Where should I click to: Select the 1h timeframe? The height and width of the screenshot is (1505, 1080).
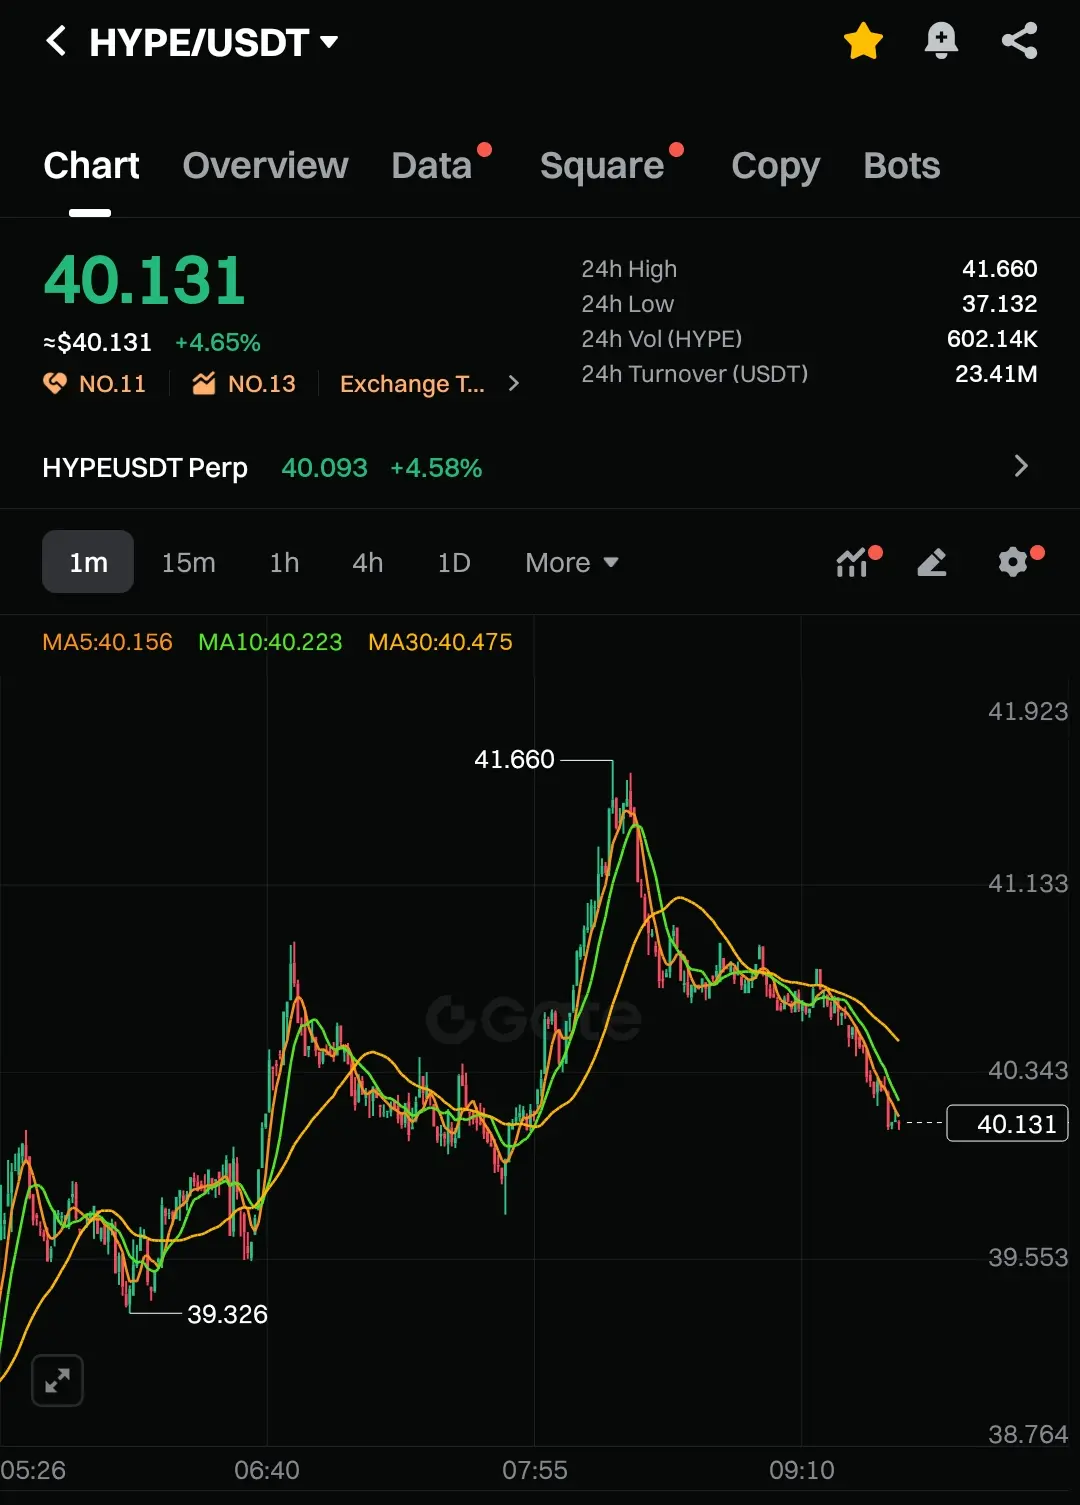click(284, 563)
